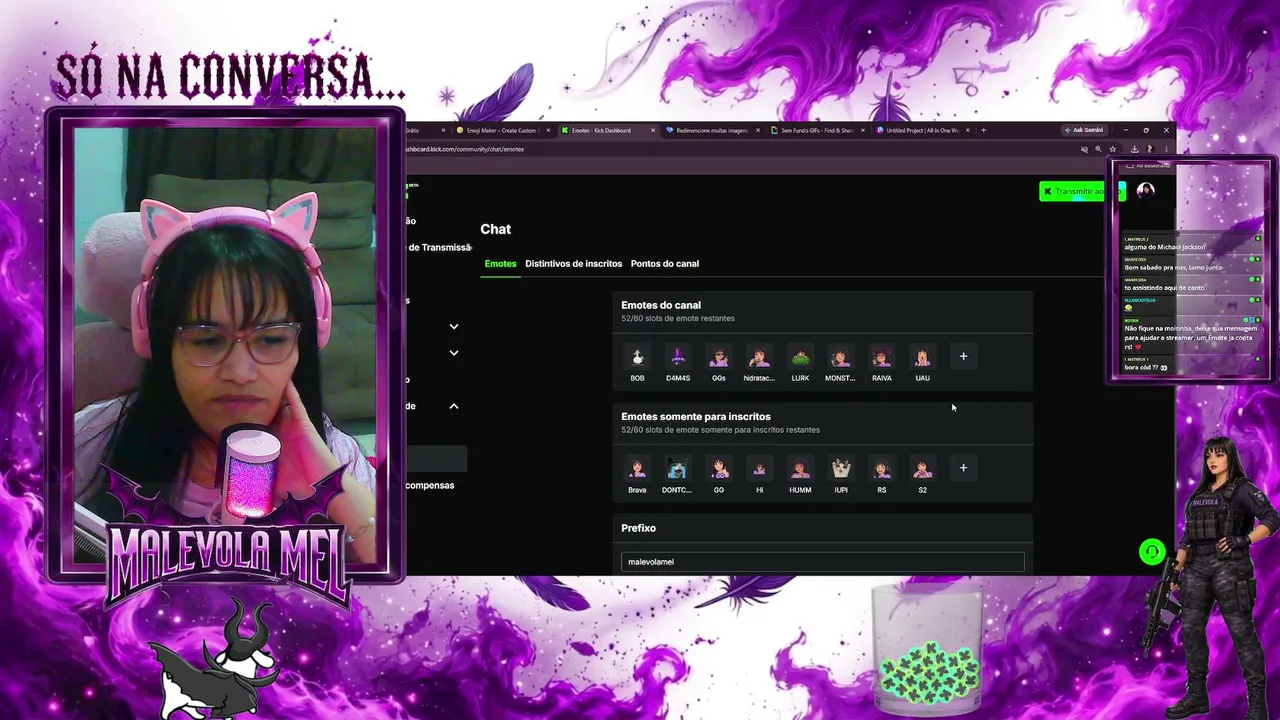
Task: Click the zoom magnifier icon in address bar
Action: click(1098, 149)
